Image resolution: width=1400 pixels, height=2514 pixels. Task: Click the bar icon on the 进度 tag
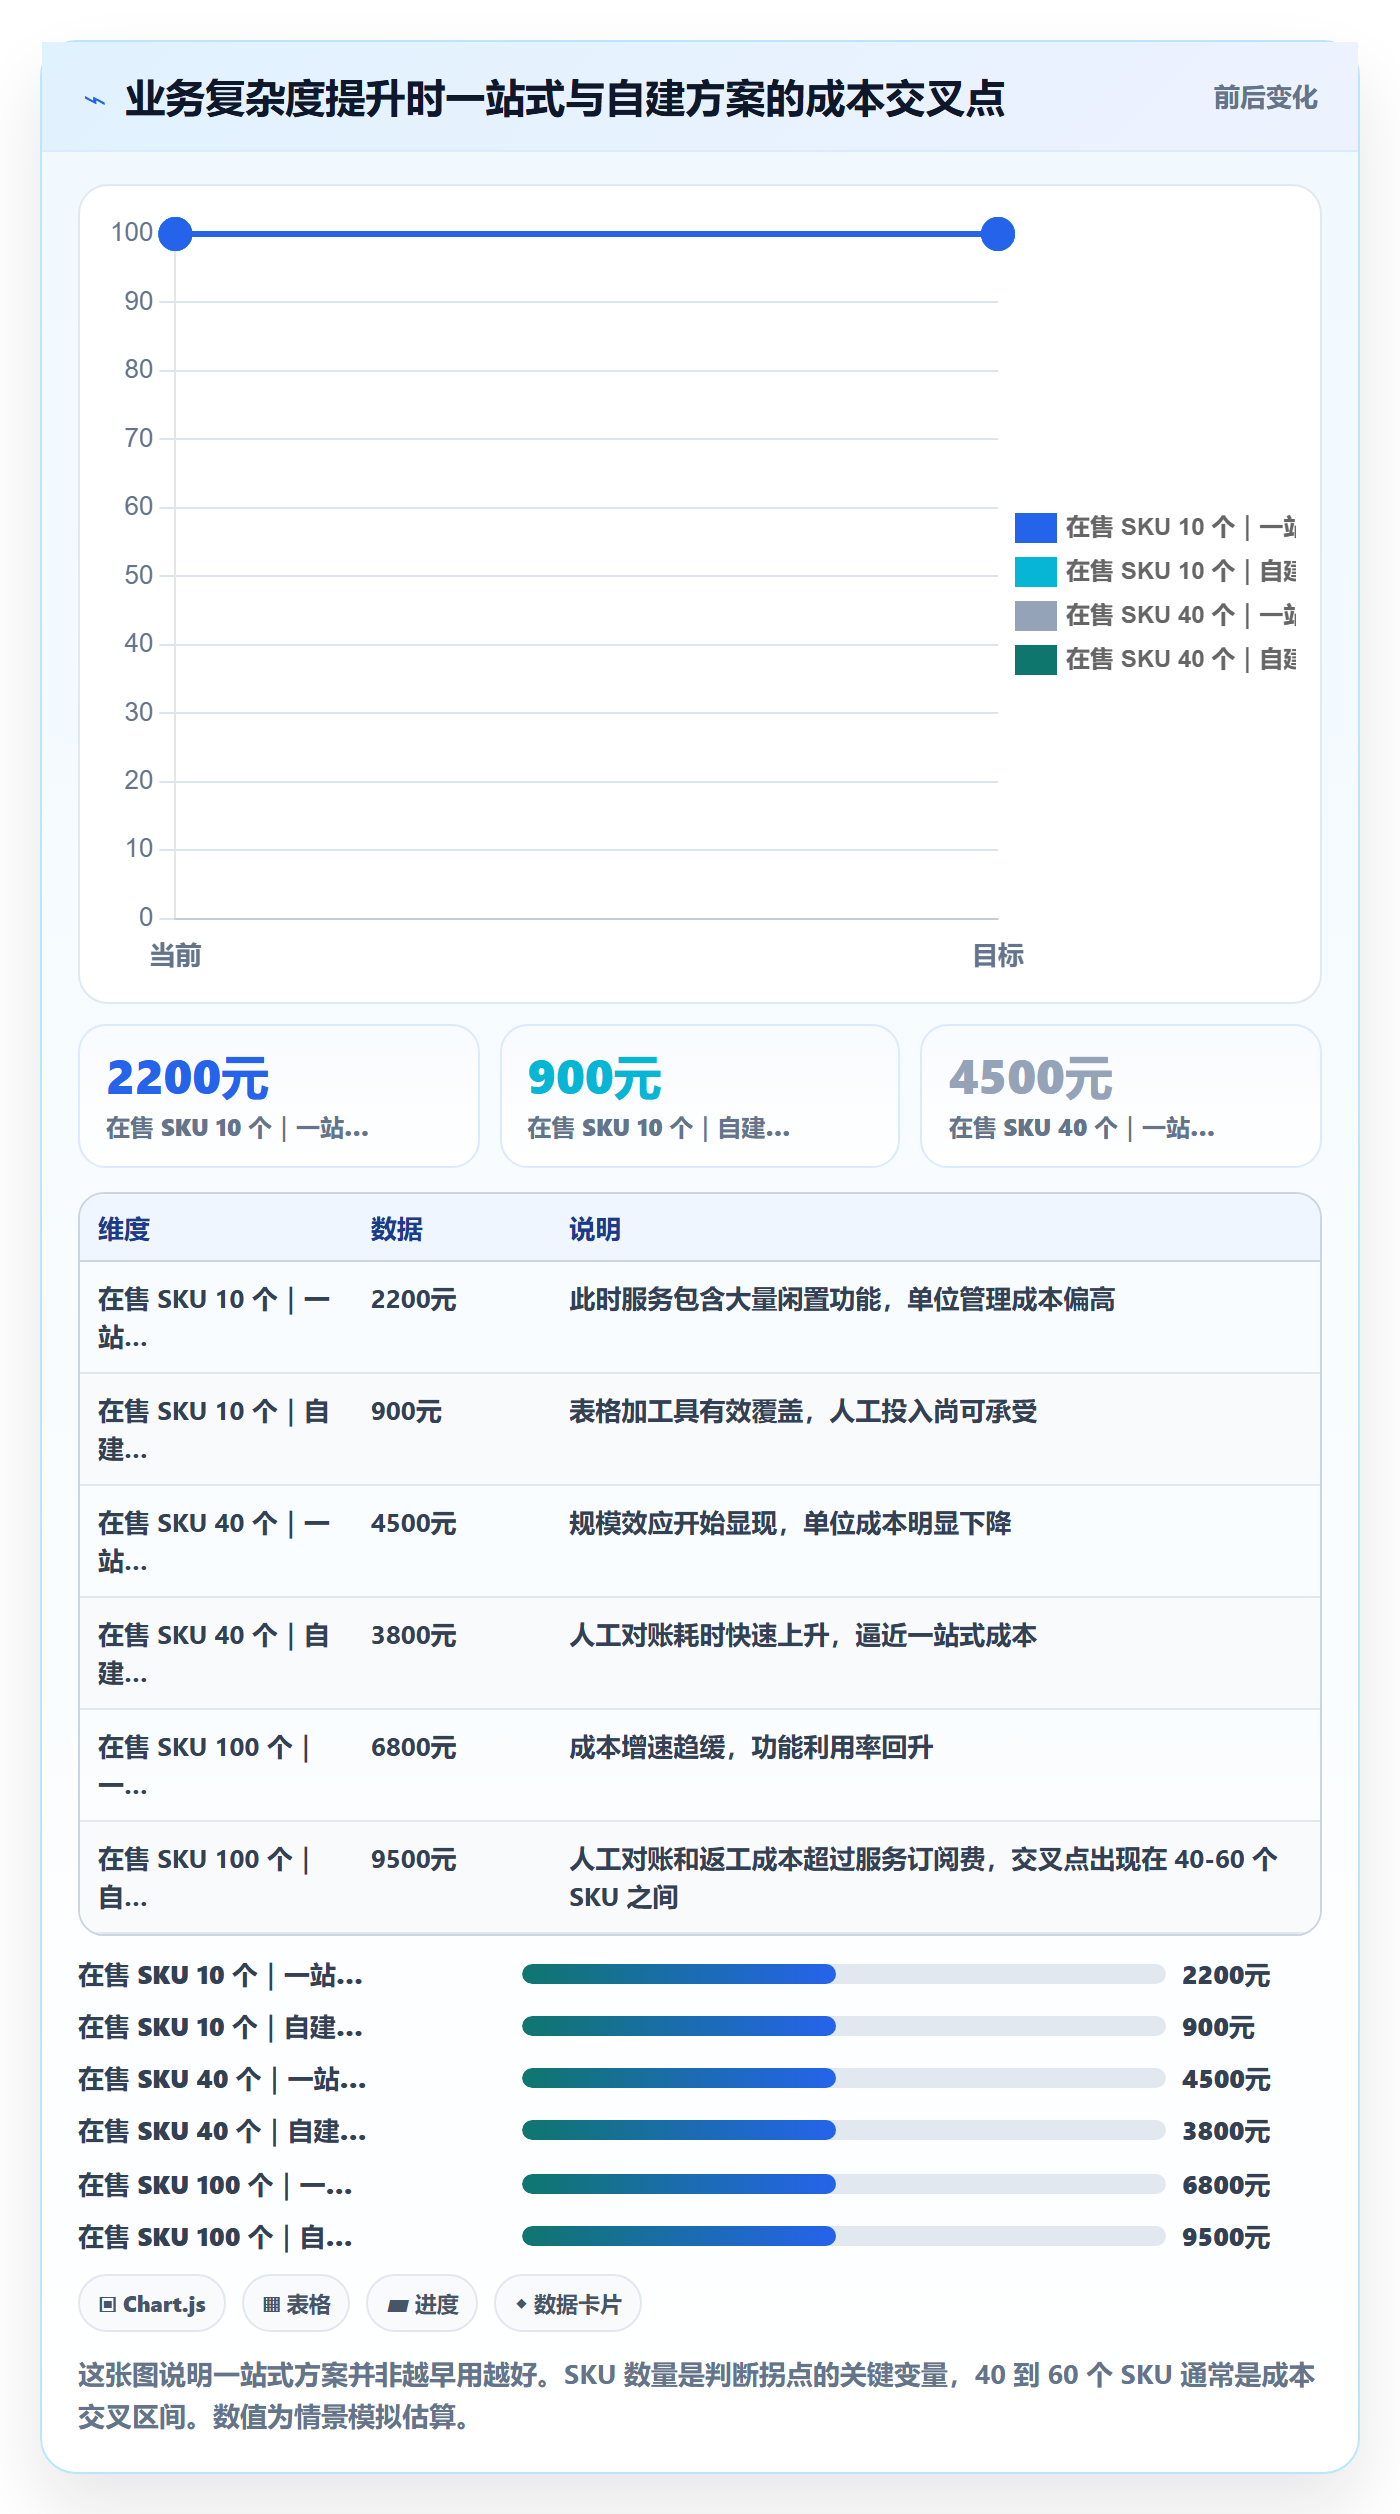tap(398, 2305)
